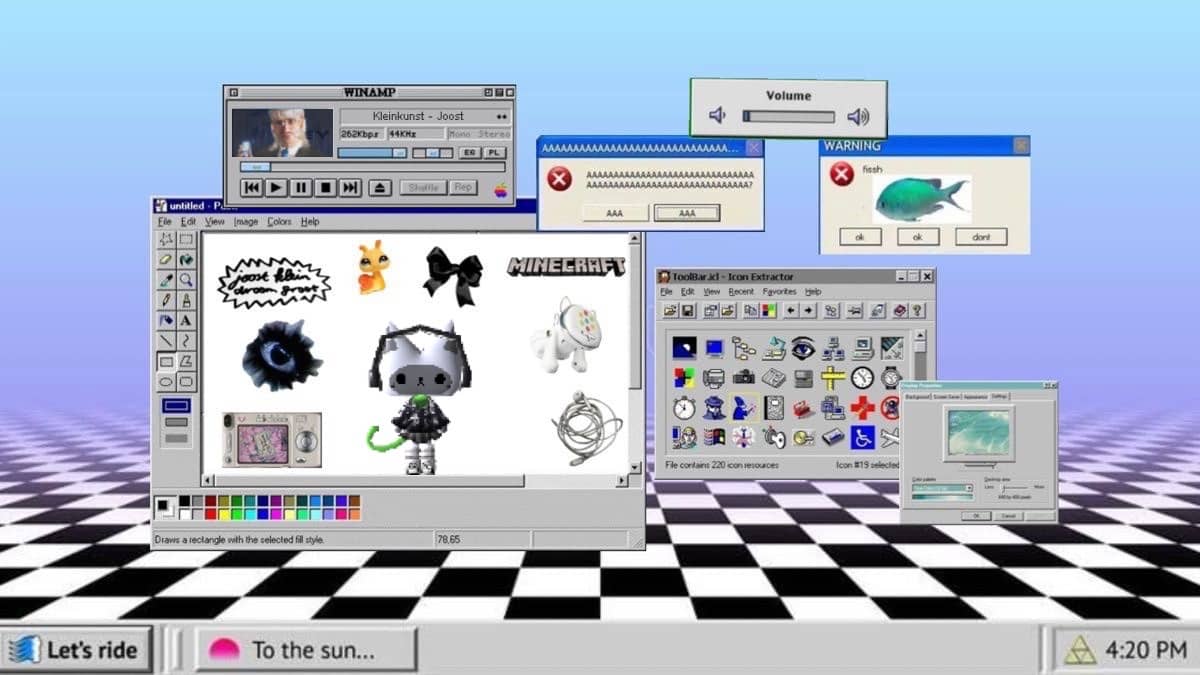Click the Eject button in Winamp
Screen dimensions: 1200x675
point(380,187)
